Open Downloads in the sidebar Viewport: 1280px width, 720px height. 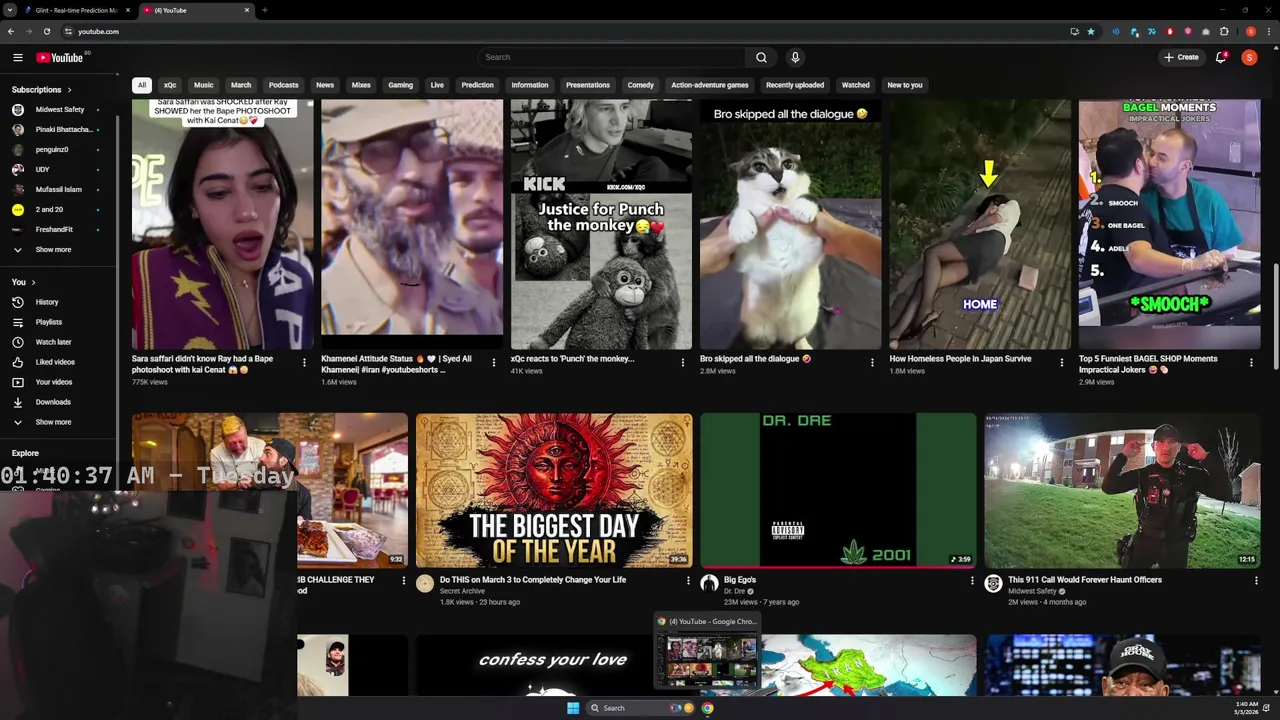pyautogui.click(x=53, y=402)
